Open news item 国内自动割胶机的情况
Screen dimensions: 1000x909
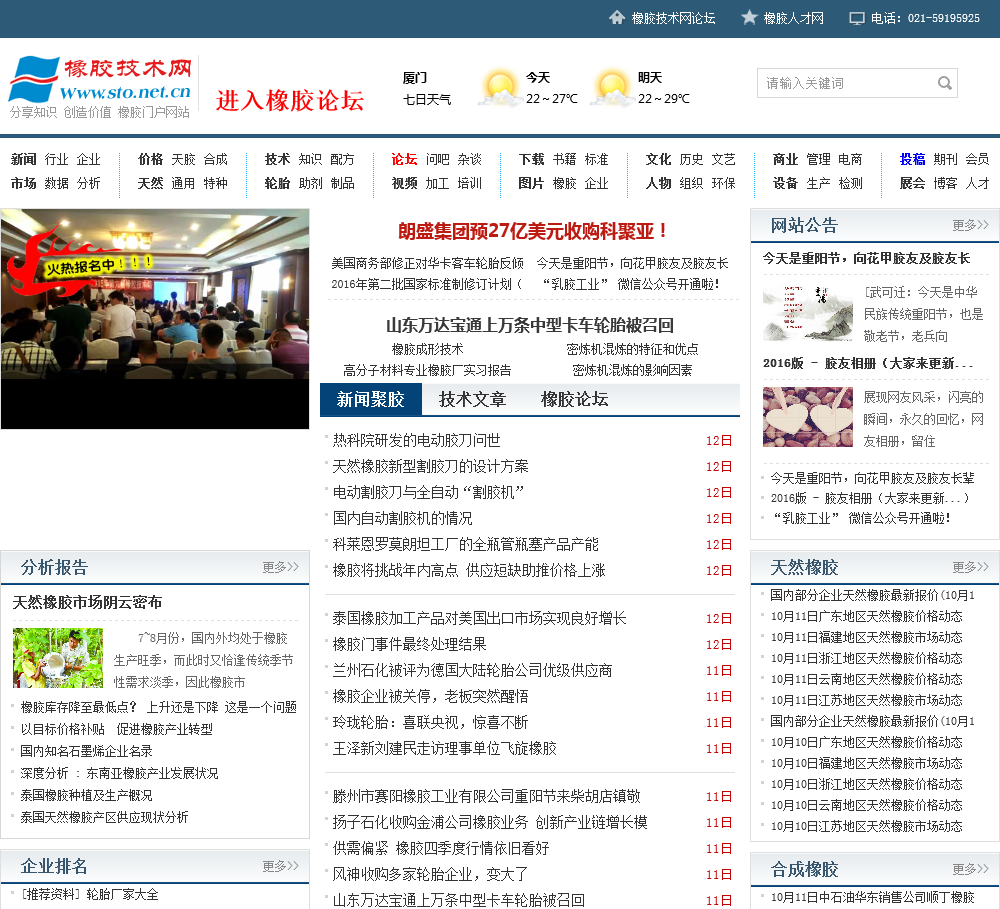click(x=402, y=519)
